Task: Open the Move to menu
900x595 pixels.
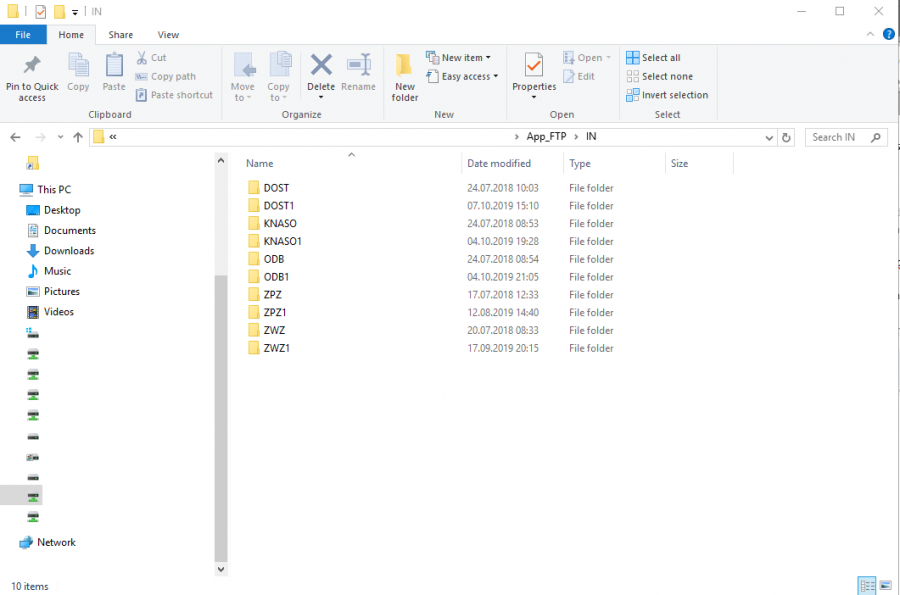Action: (x=243, y=77)
